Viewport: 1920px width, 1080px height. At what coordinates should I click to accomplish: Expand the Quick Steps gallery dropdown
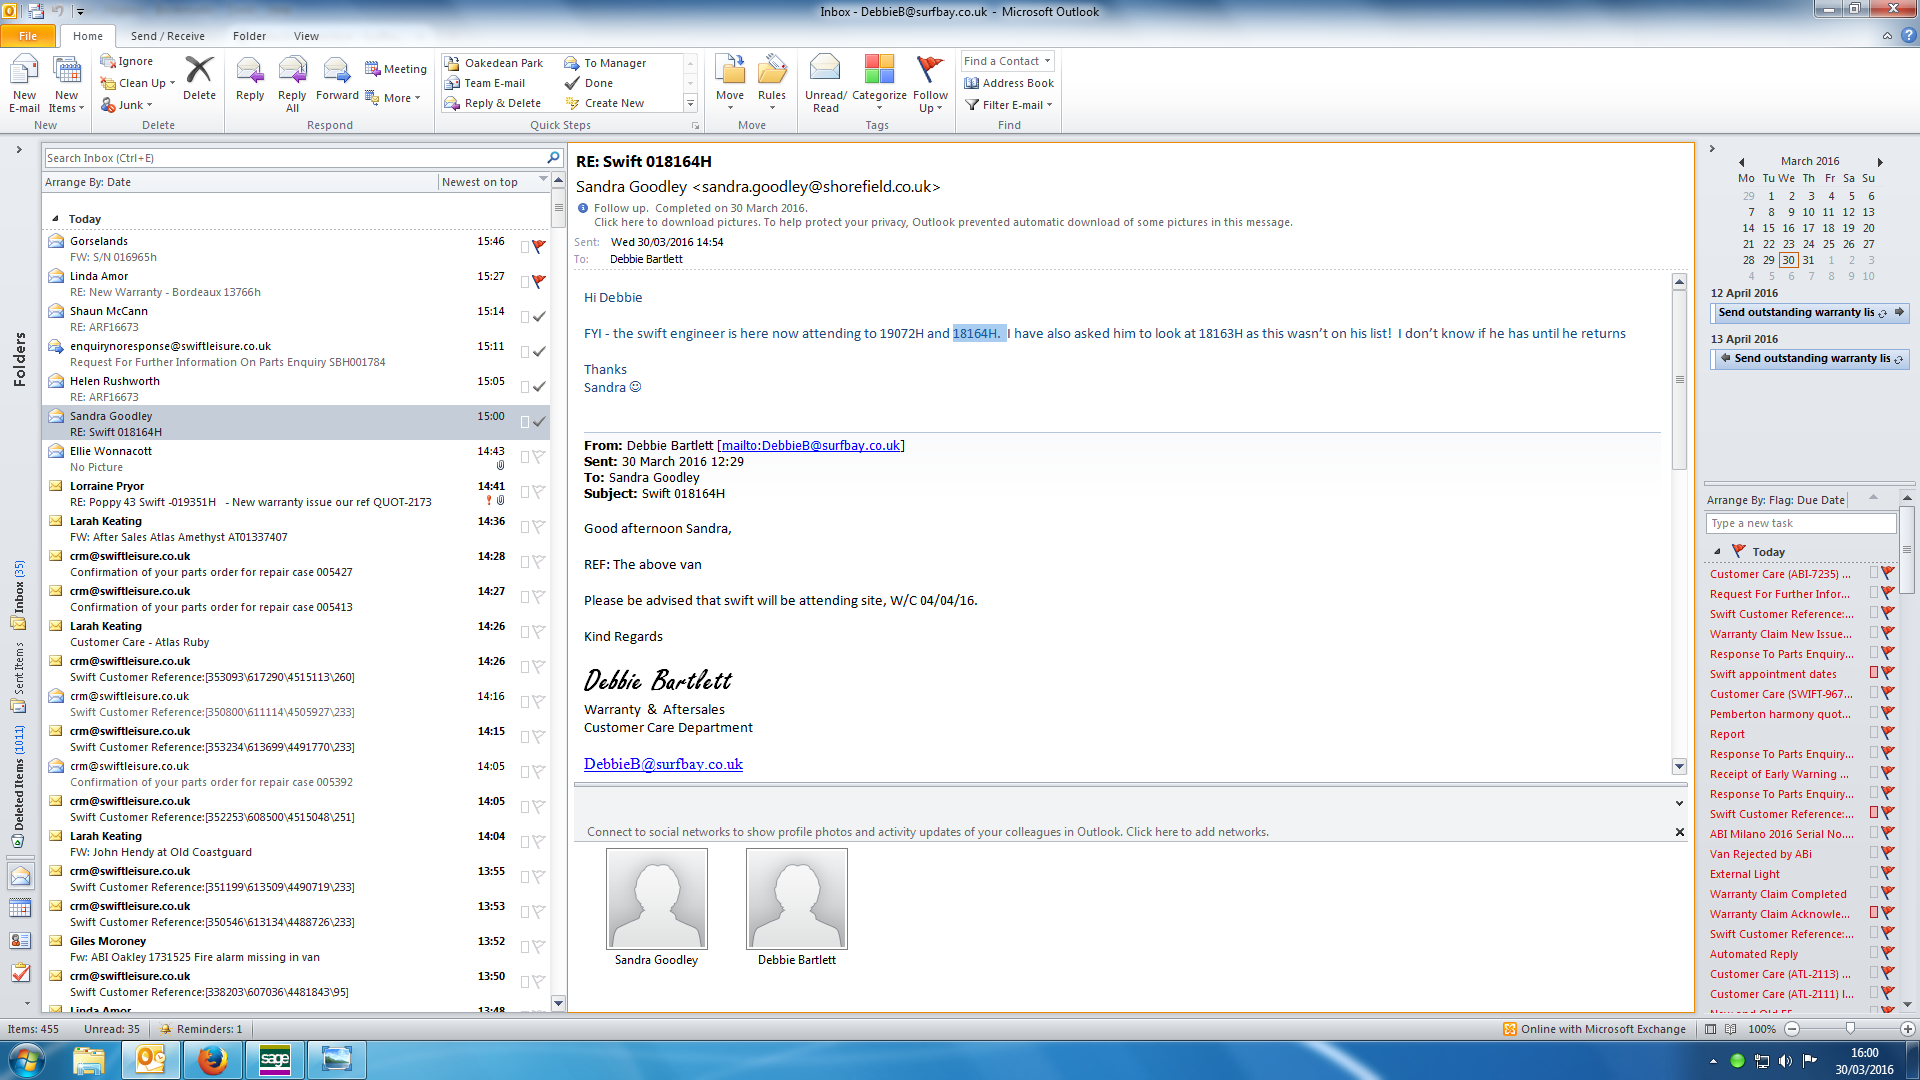coord(690,103)
